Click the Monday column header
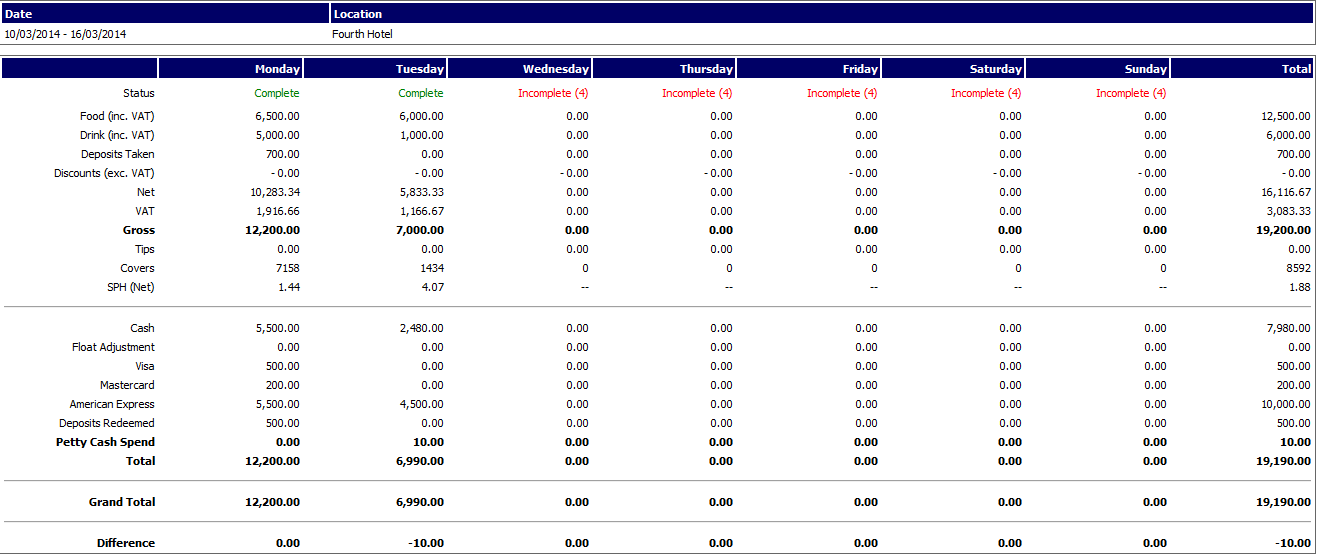 coord(277,69)
